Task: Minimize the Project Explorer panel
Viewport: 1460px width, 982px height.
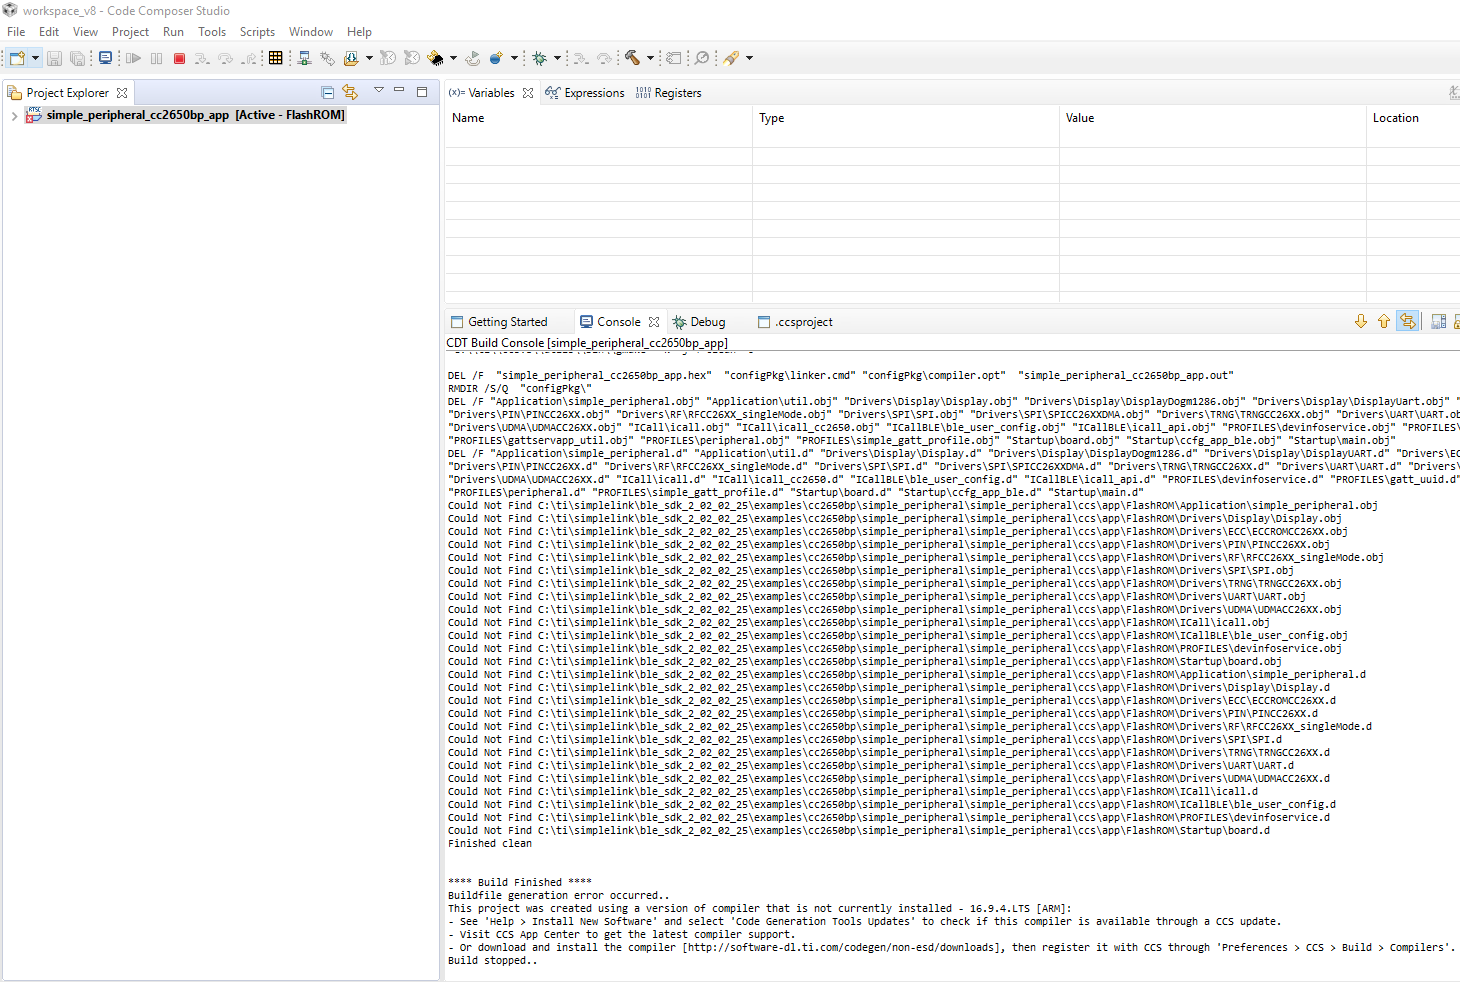Action: click(399, 90)
